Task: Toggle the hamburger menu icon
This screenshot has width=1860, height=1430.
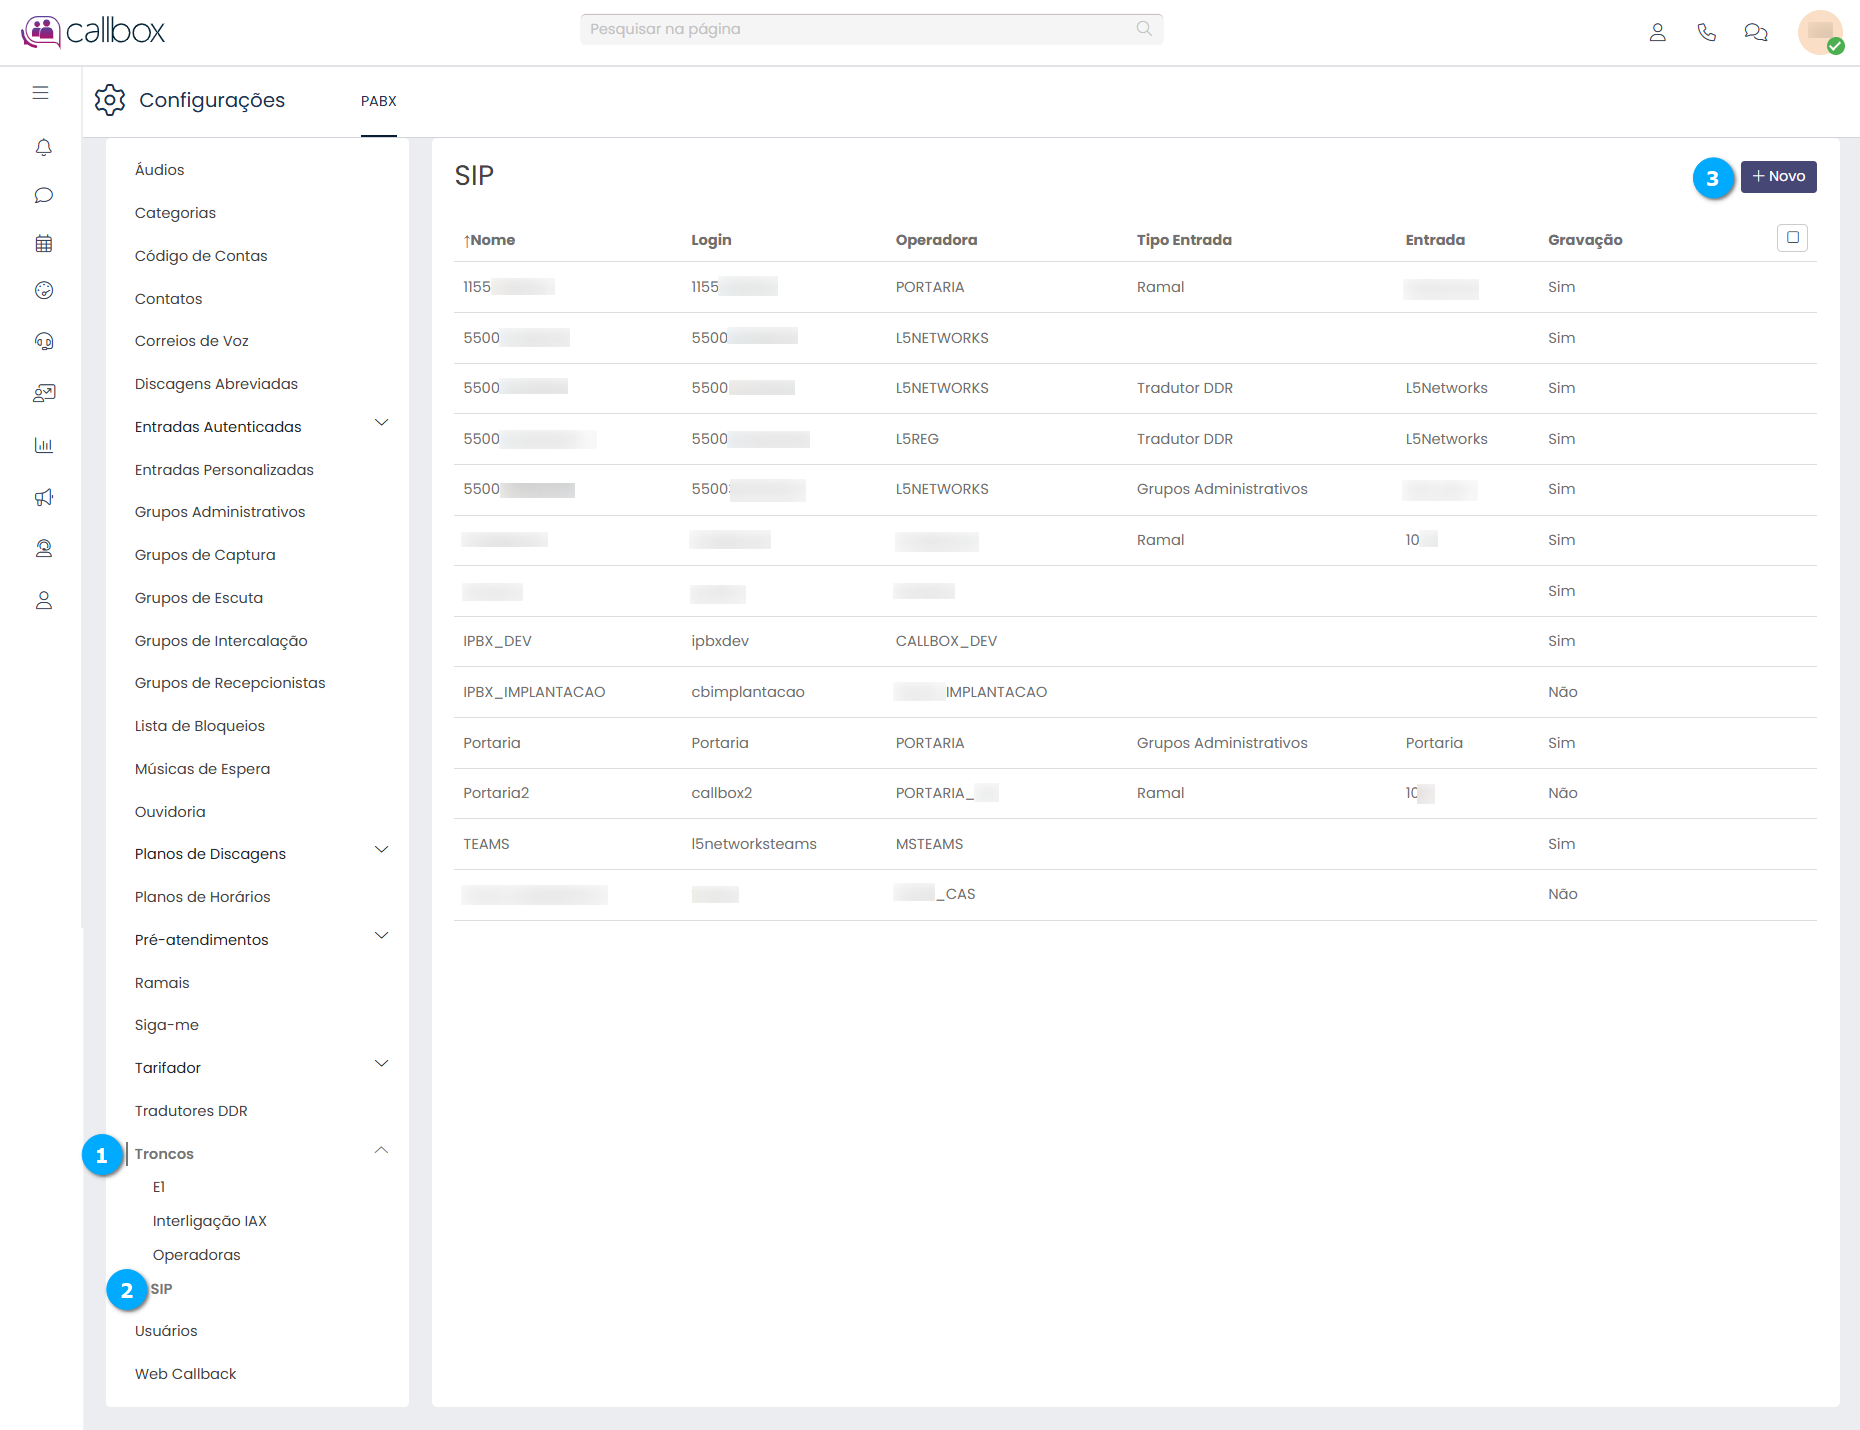Action: pos(41,93)
